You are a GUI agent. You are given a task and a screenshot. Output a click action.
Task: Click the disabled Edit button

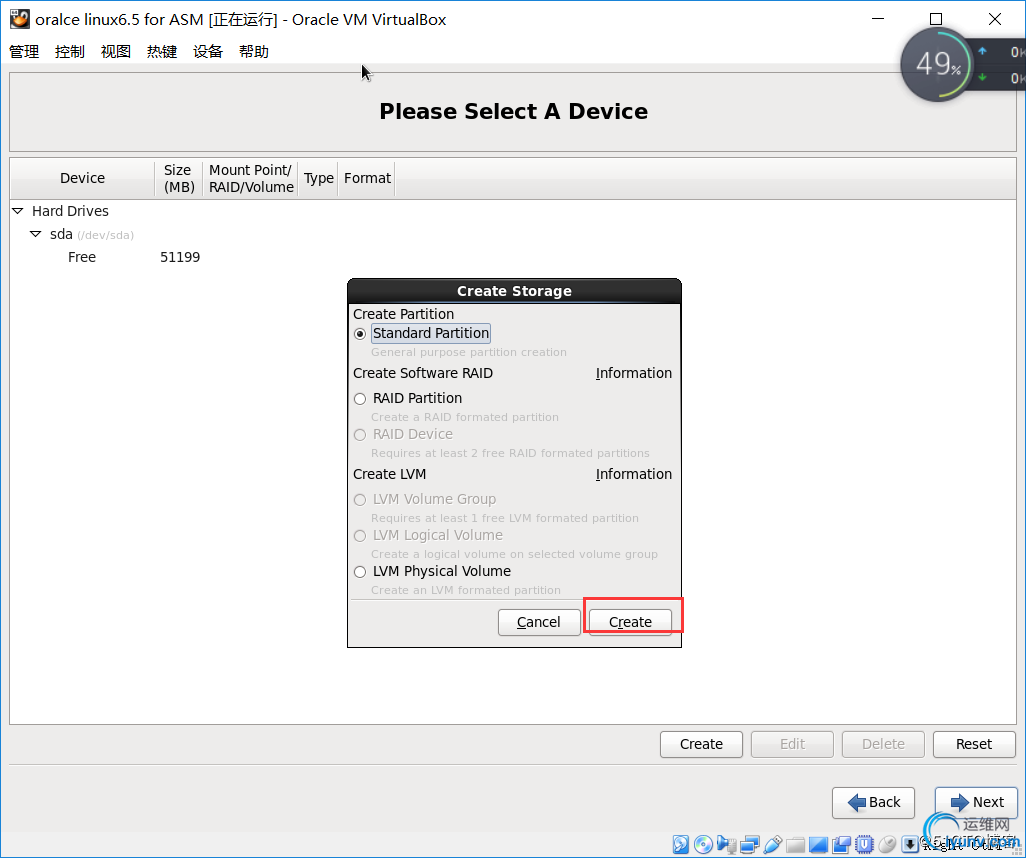(x=792, y=744)
